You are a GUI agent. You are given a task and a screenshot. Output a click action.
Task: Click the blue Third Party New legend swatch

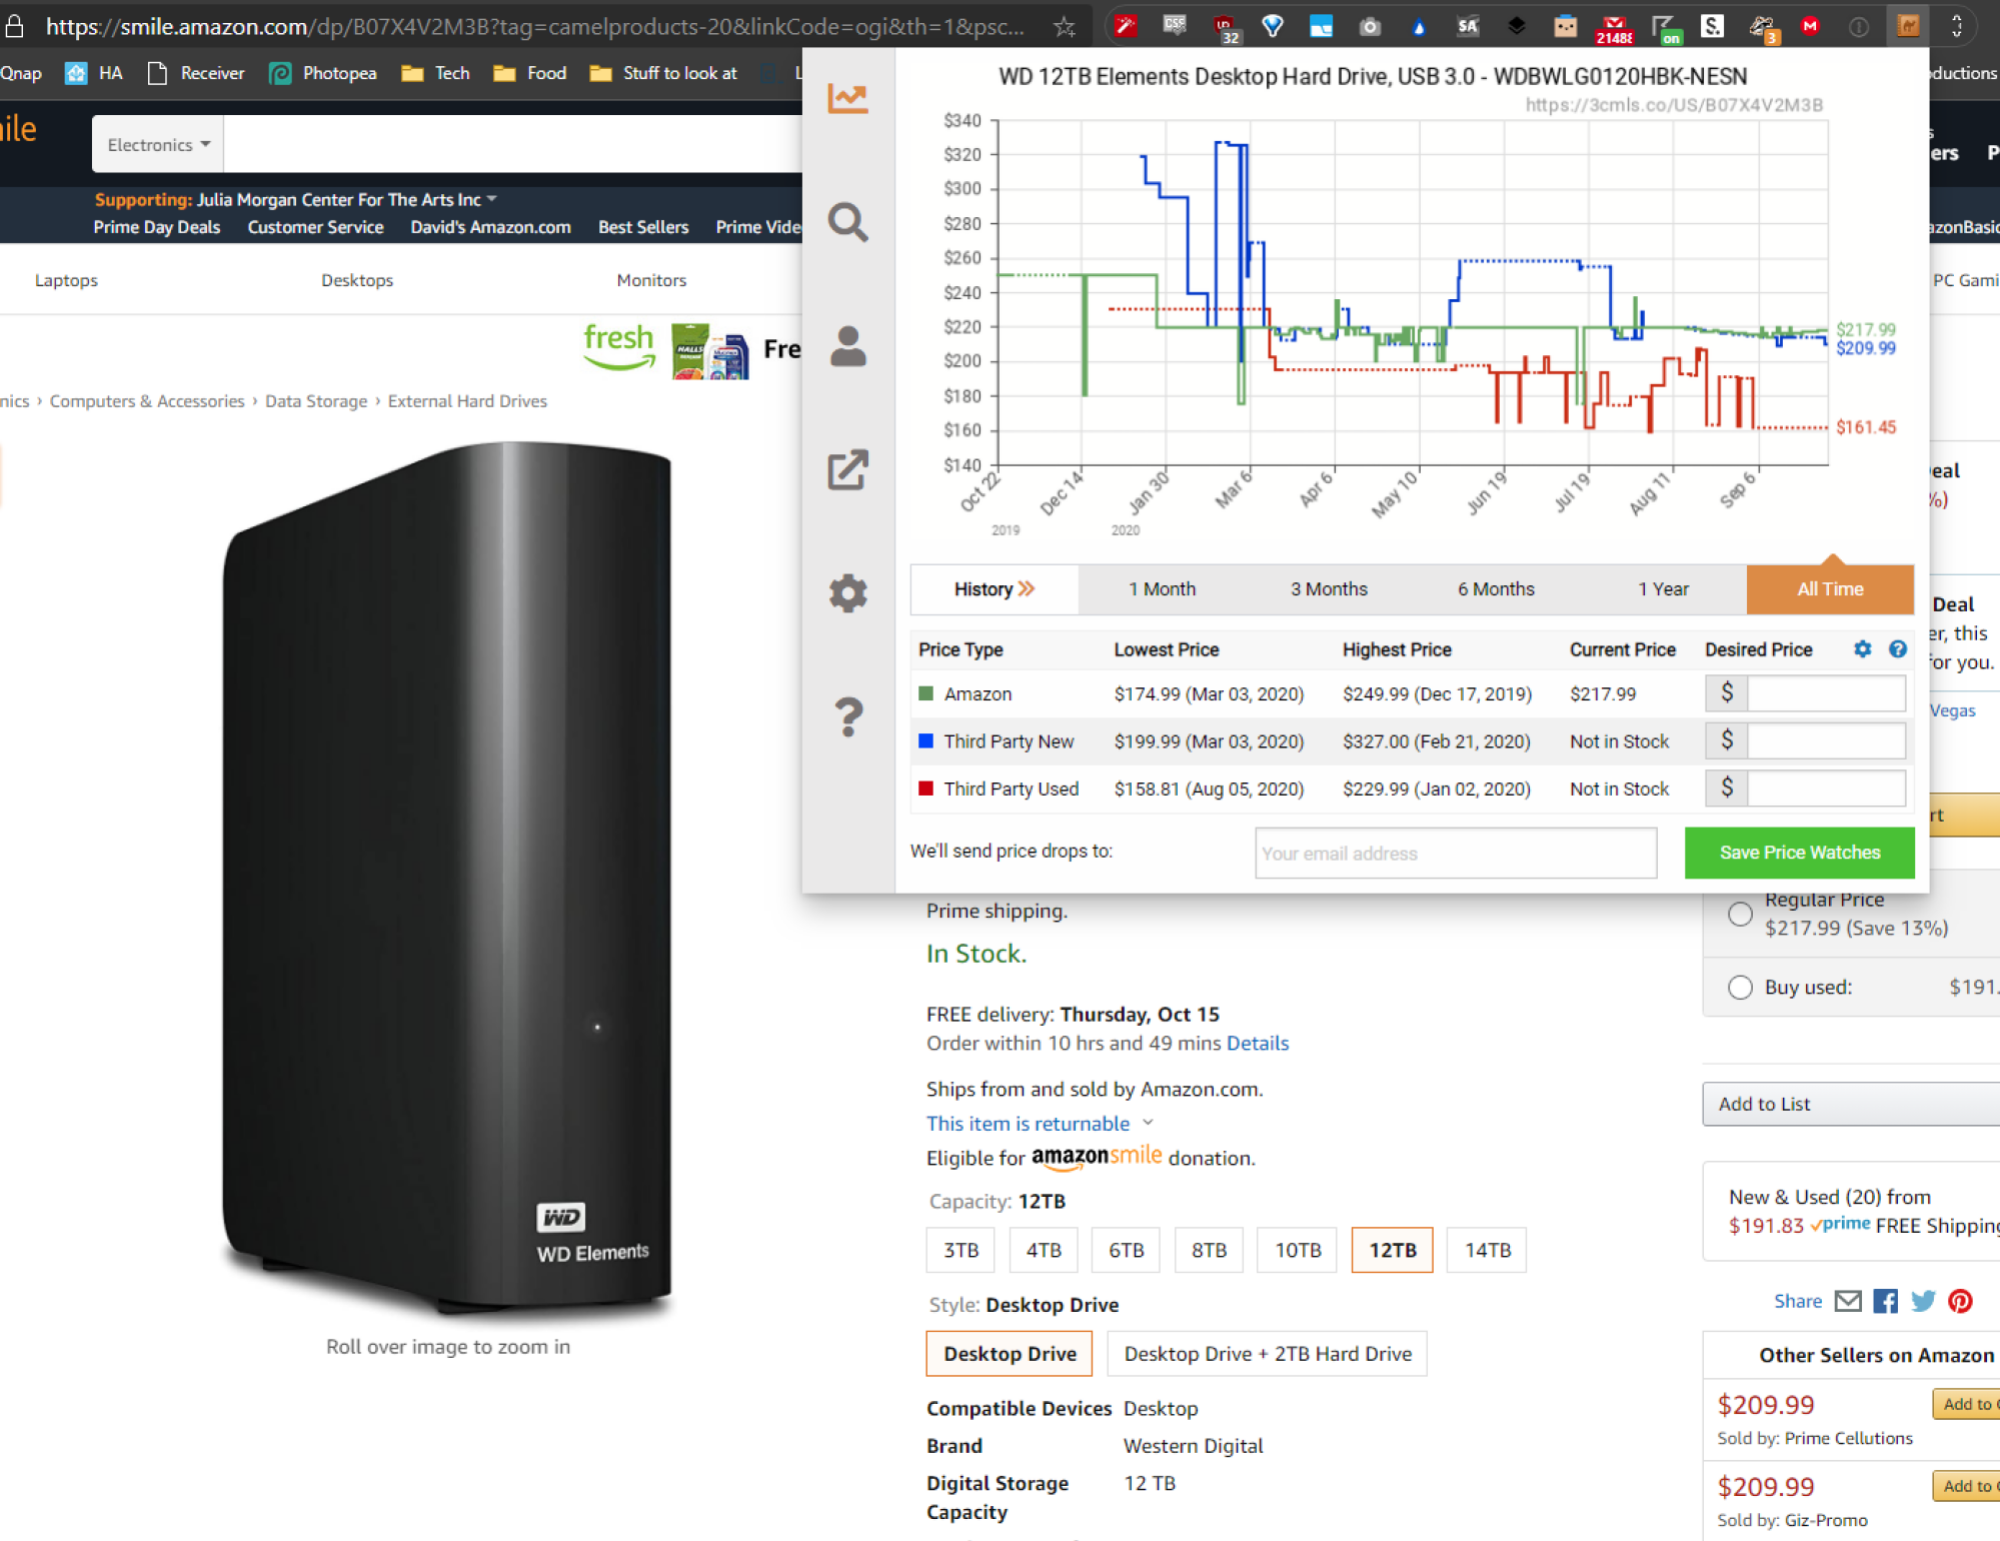[x=925, y=741]
